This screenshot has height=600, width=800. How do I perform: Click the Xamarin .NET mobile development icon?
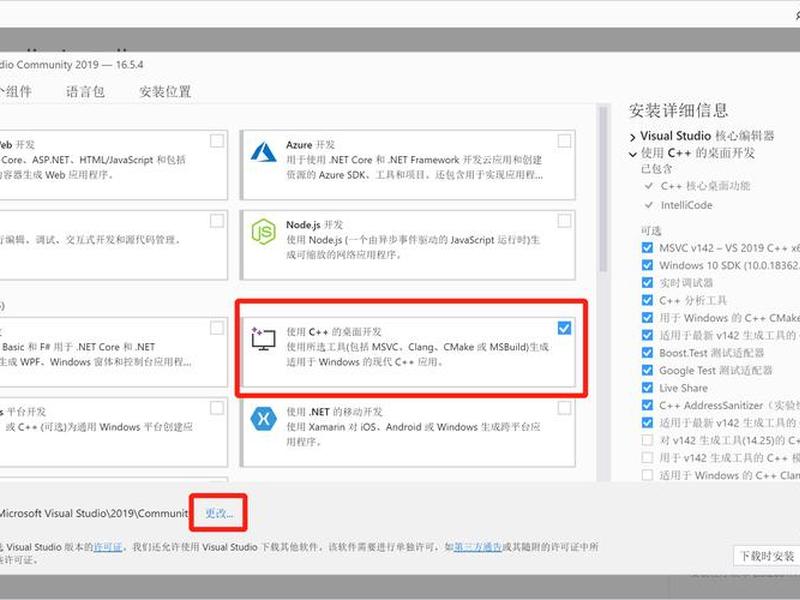(x=263, y=419)
